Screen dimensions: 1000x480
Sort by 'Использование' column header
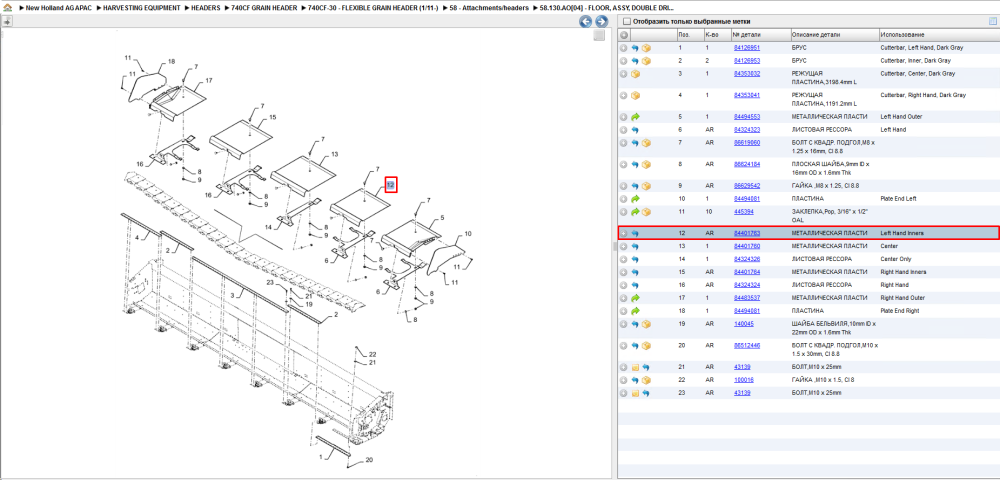point(939,34)
